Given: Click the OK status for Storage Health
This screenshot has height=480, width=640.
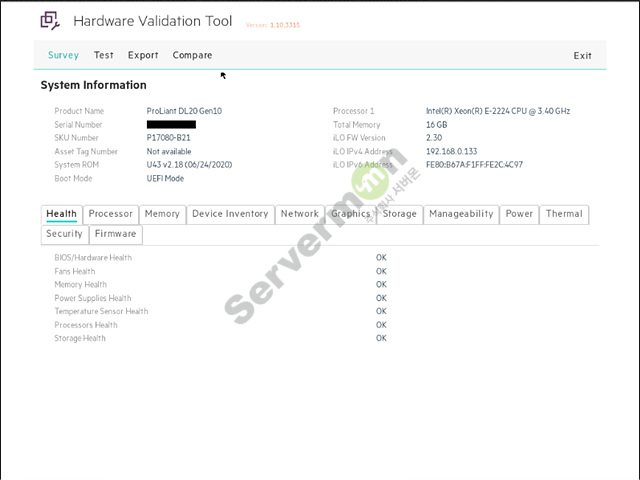Looking at the screenshot, I should (x=381, y=338).
